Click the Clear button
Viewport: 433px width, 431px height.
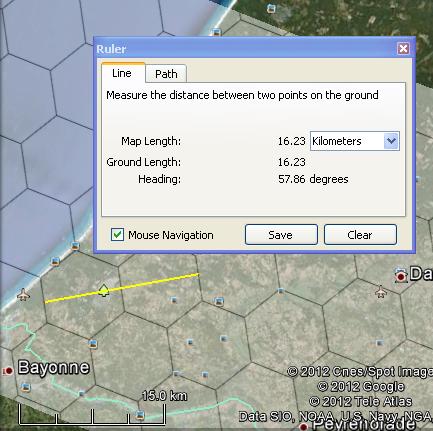tap(360, 235)
